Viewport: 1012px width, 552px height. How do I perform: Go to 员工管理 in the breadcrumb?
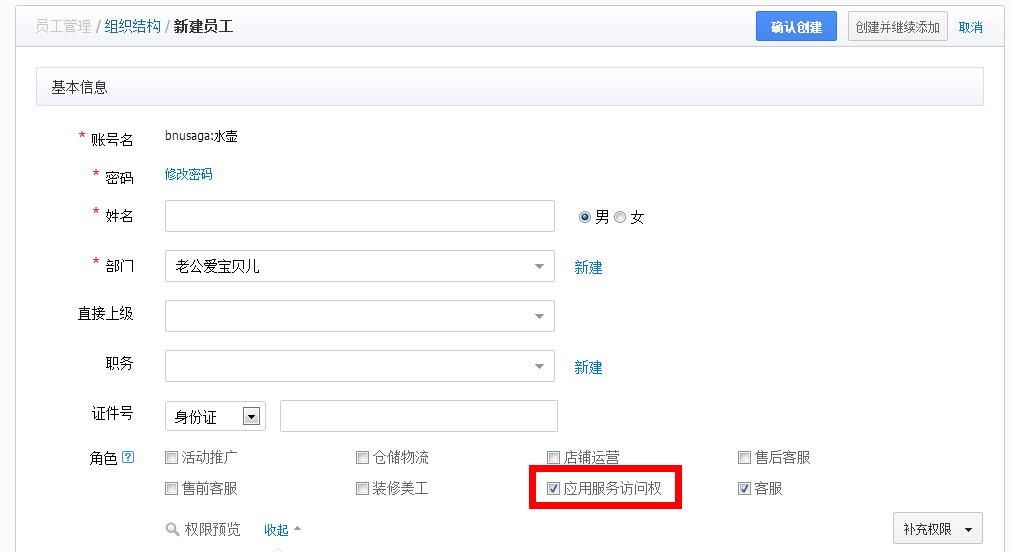pyautogui.click(x=63, y=27)
